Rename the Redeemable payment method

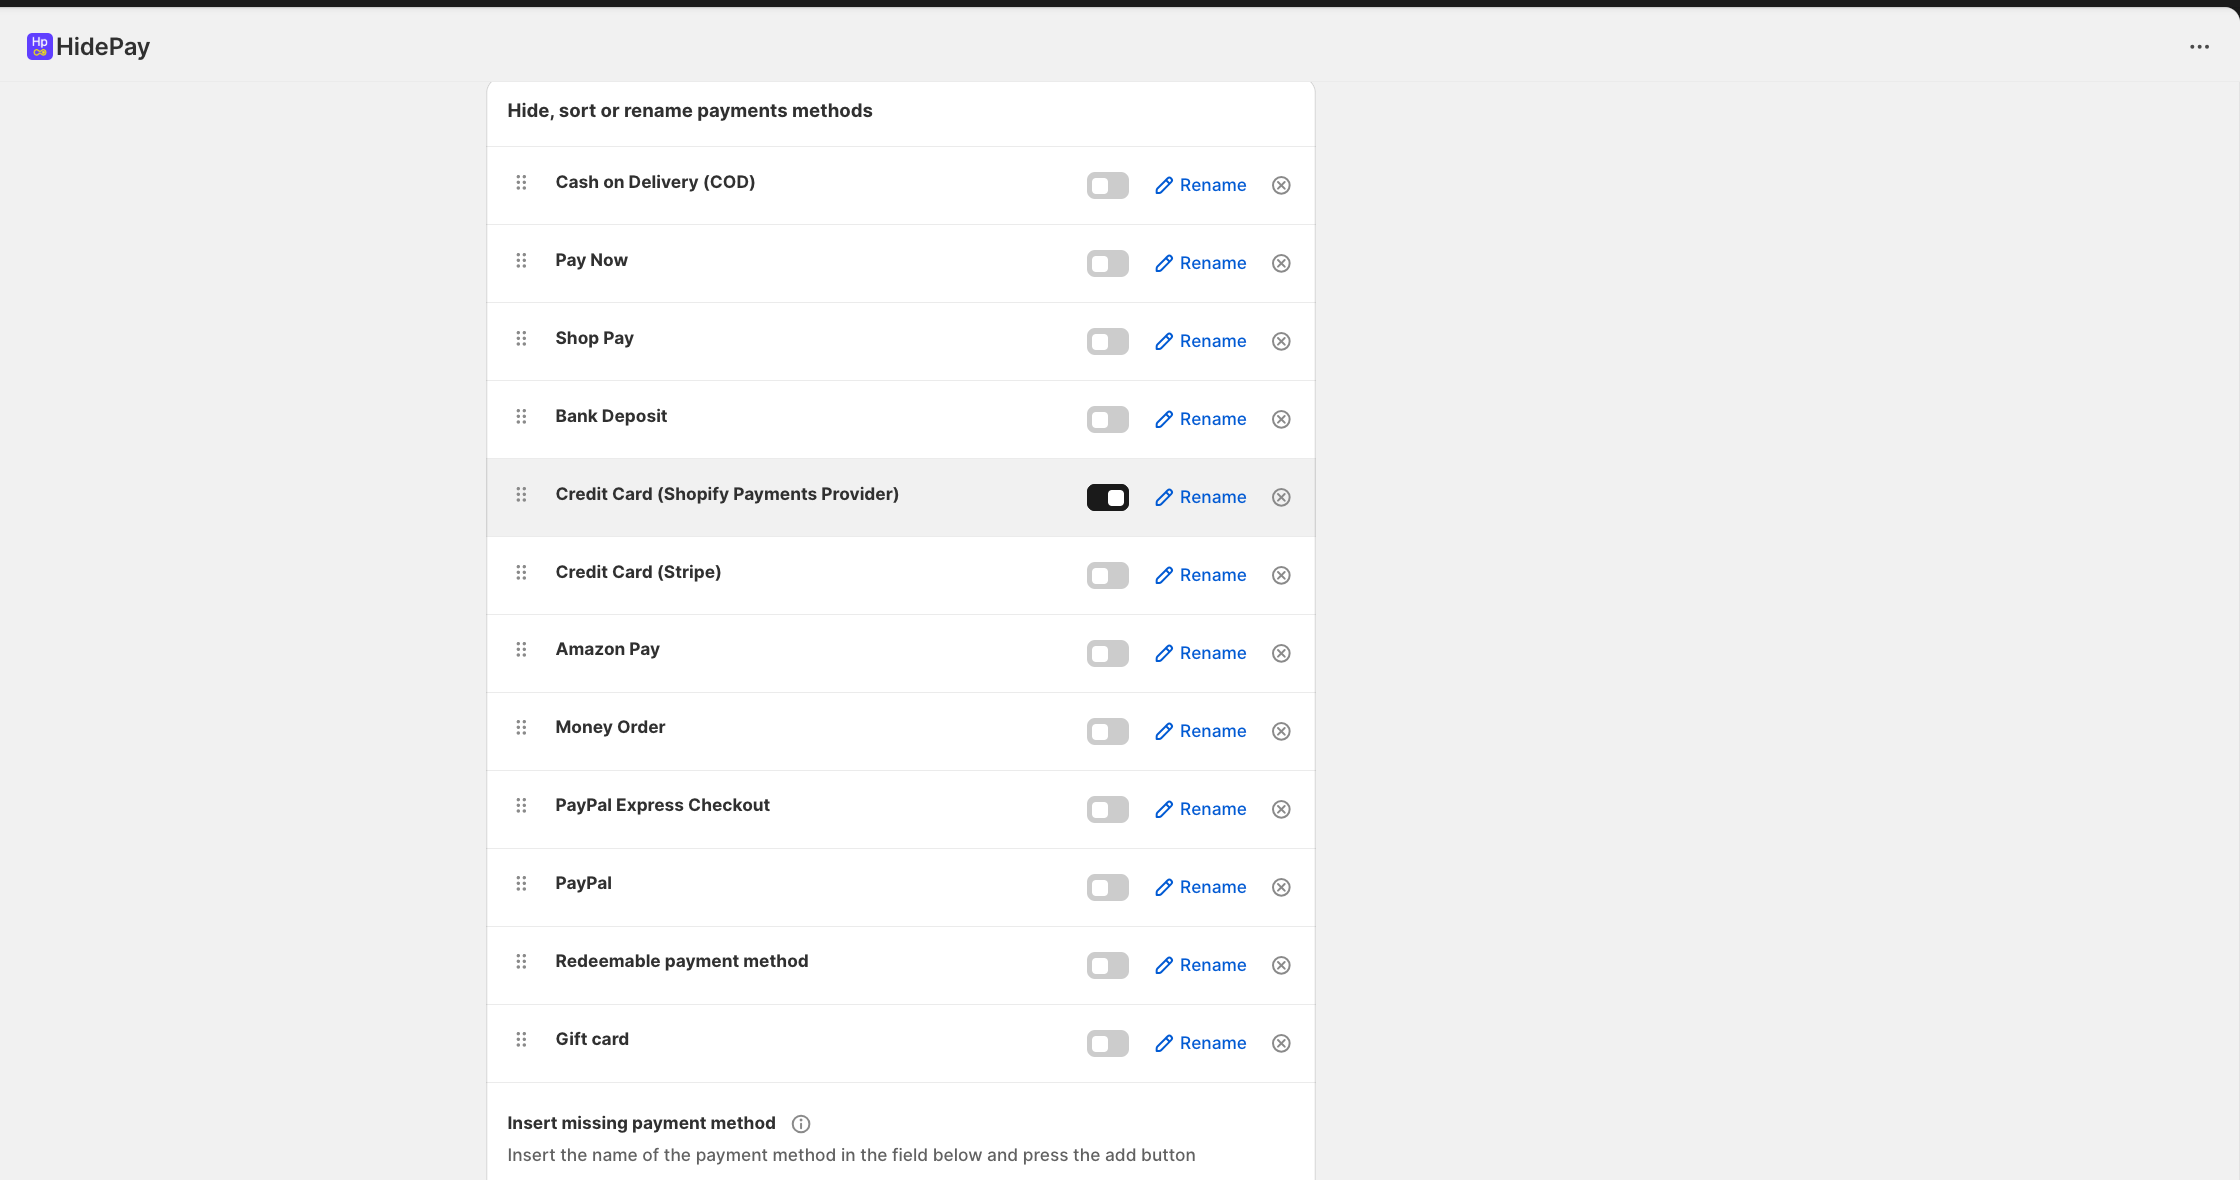click(x=1200, y=966)
